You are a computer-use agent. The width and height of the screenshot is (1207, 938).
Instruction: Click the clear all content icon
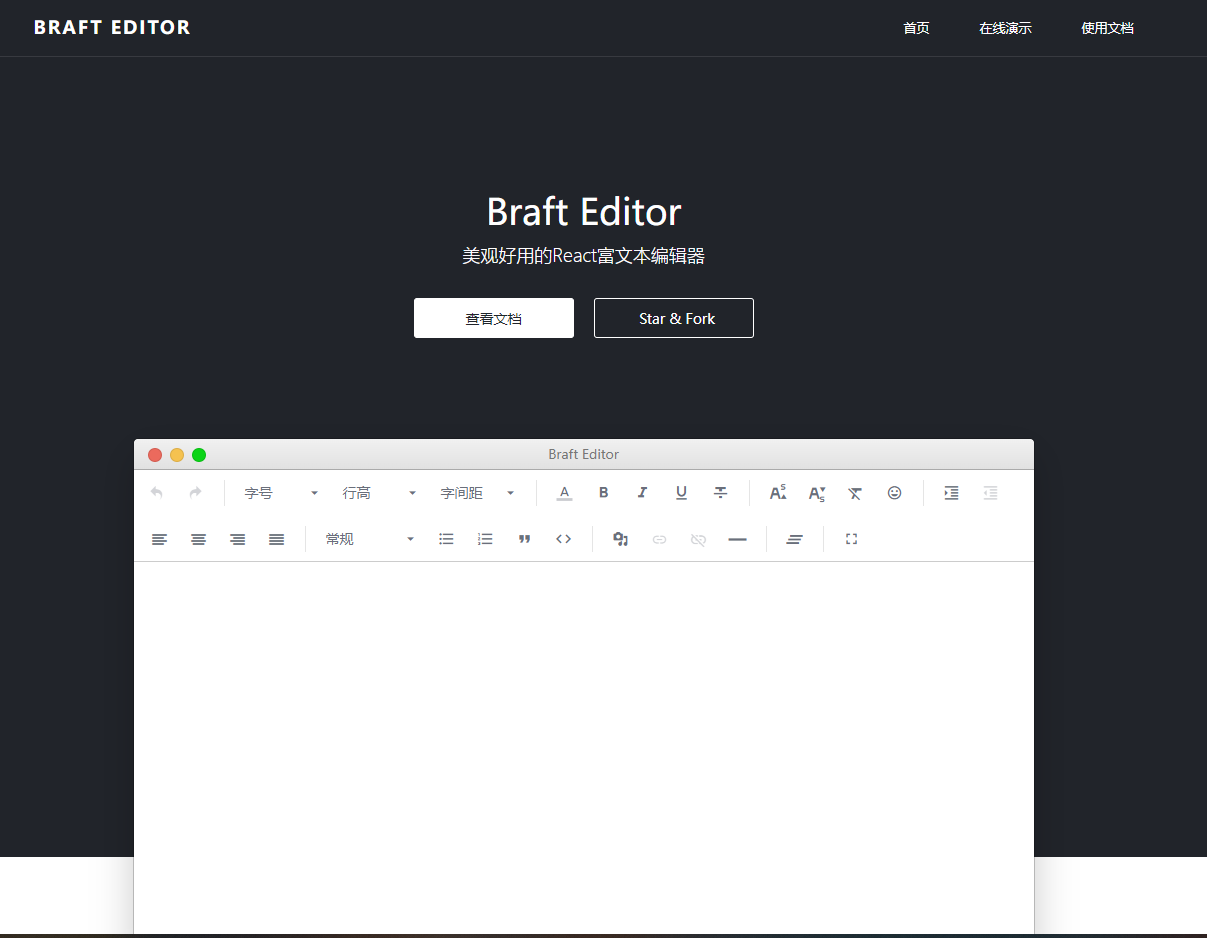(794, 539)
